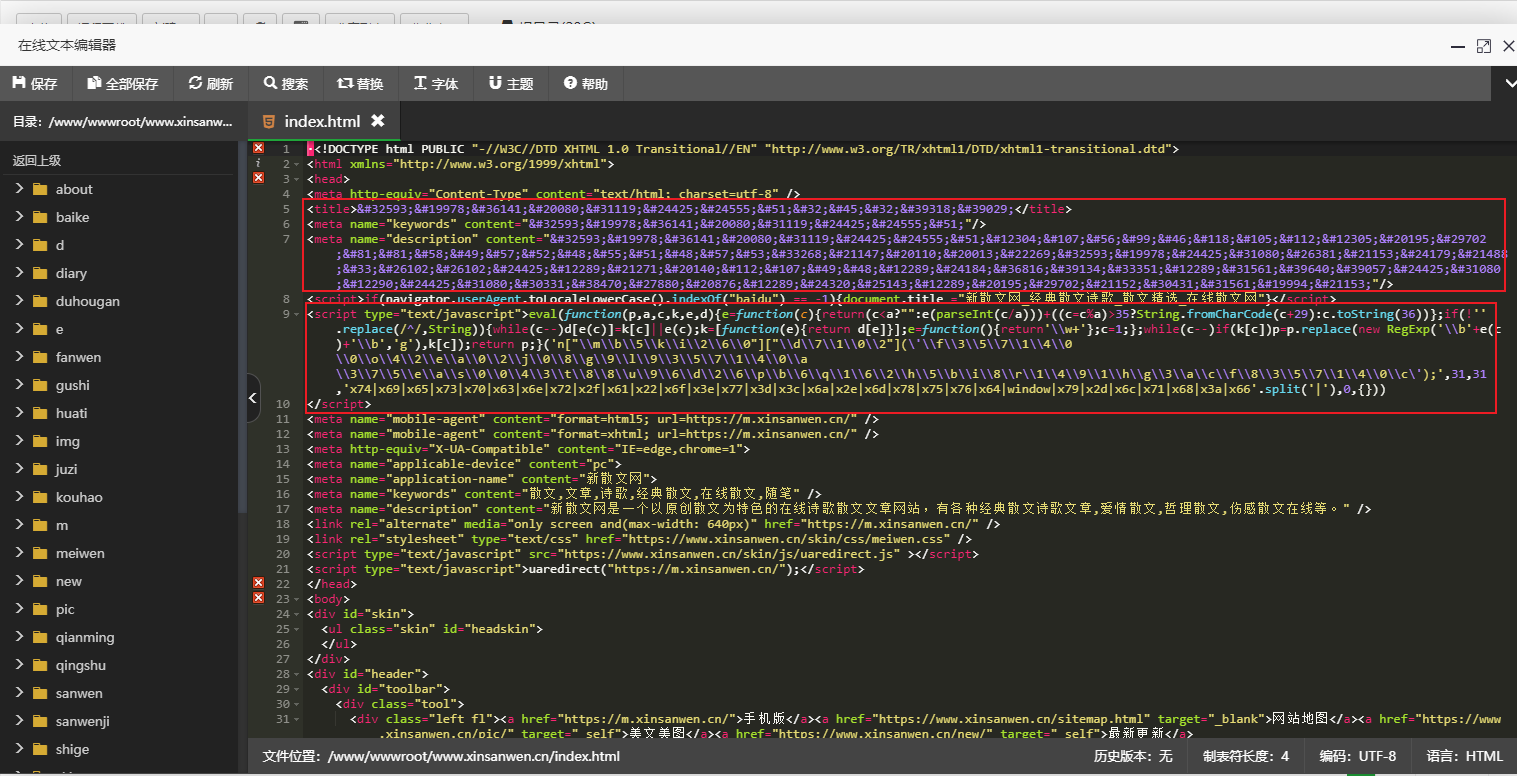Image resolution: width=1517 pixels, height=776 pixels.
Task: Expand the baike folder
Action: (19, 217)
